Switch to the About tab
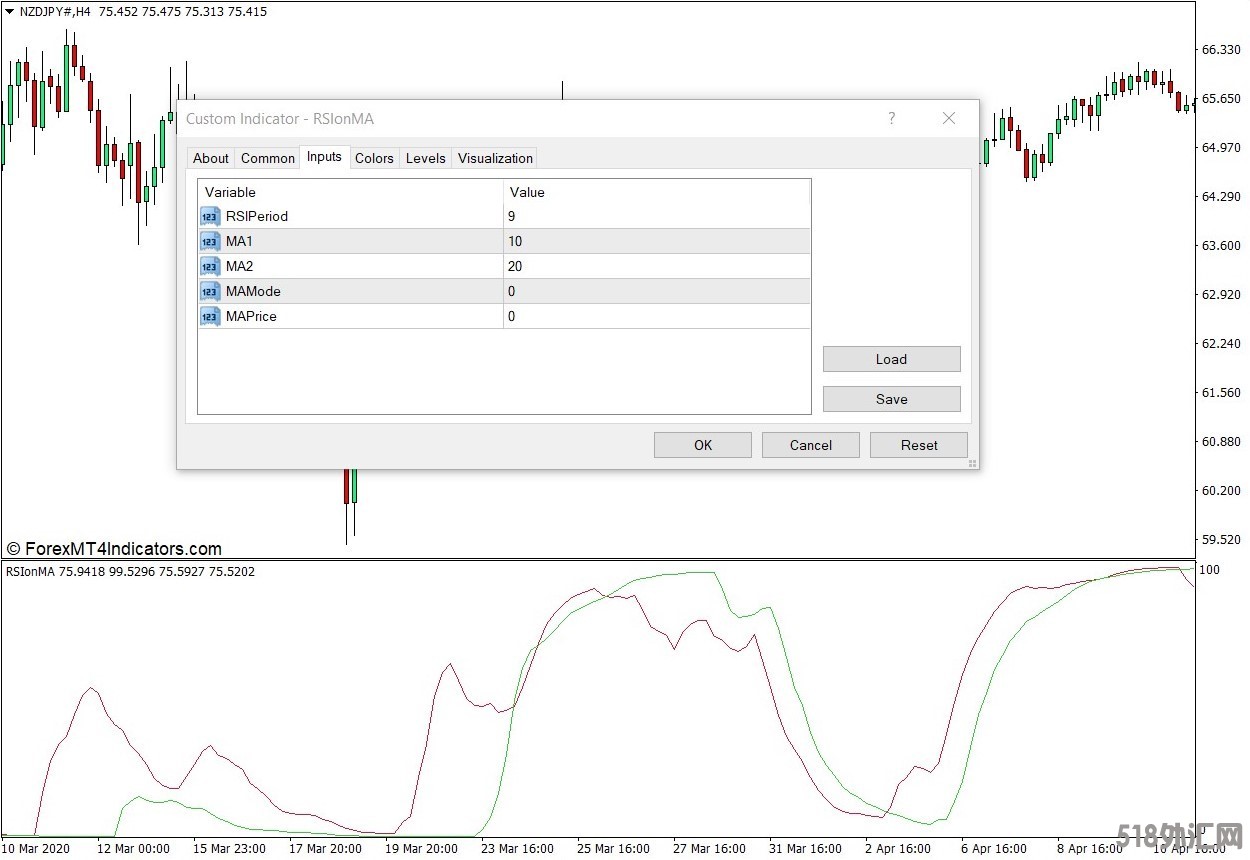 pyautogui.click(x=211, y=158)
